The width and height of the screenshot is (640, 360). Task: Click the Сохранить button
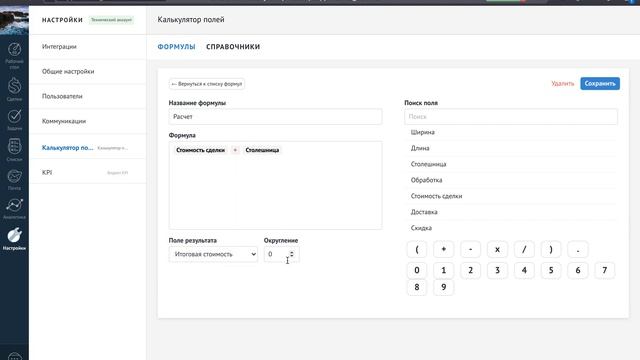click(x=600, y=84)
